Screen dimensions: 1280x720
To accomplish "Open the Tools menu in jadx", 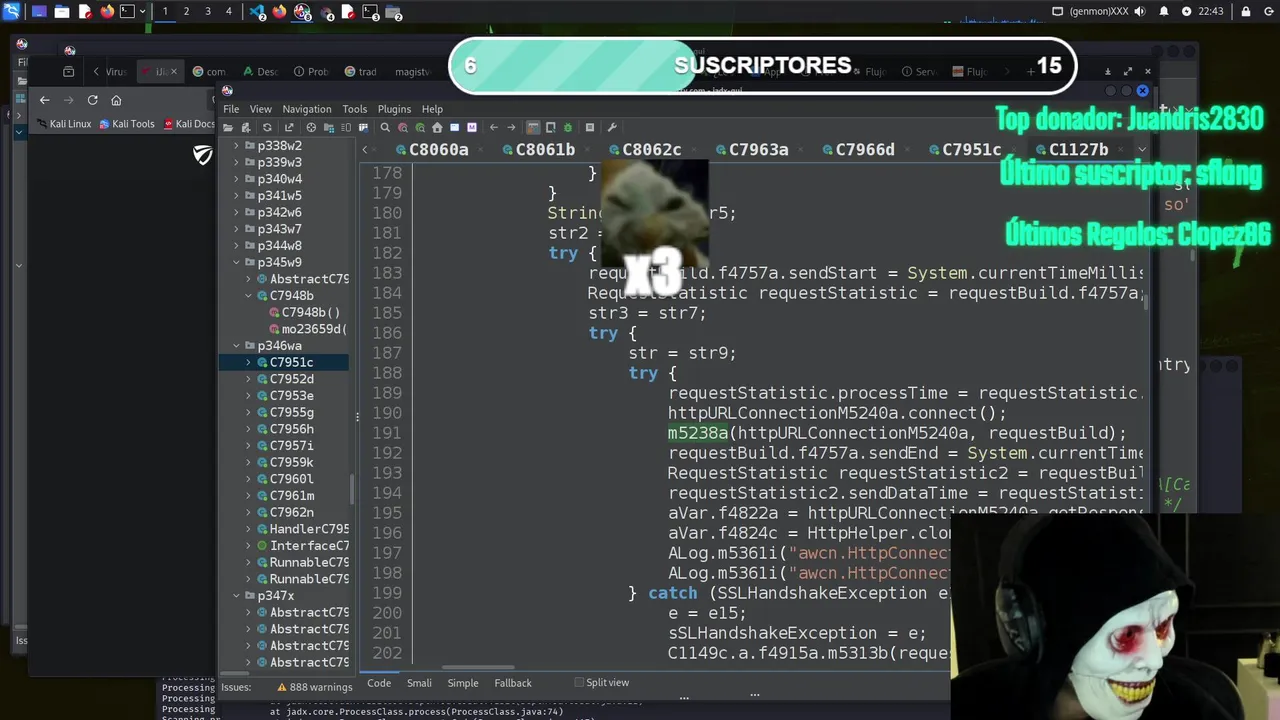I will [x=354, y=109].
